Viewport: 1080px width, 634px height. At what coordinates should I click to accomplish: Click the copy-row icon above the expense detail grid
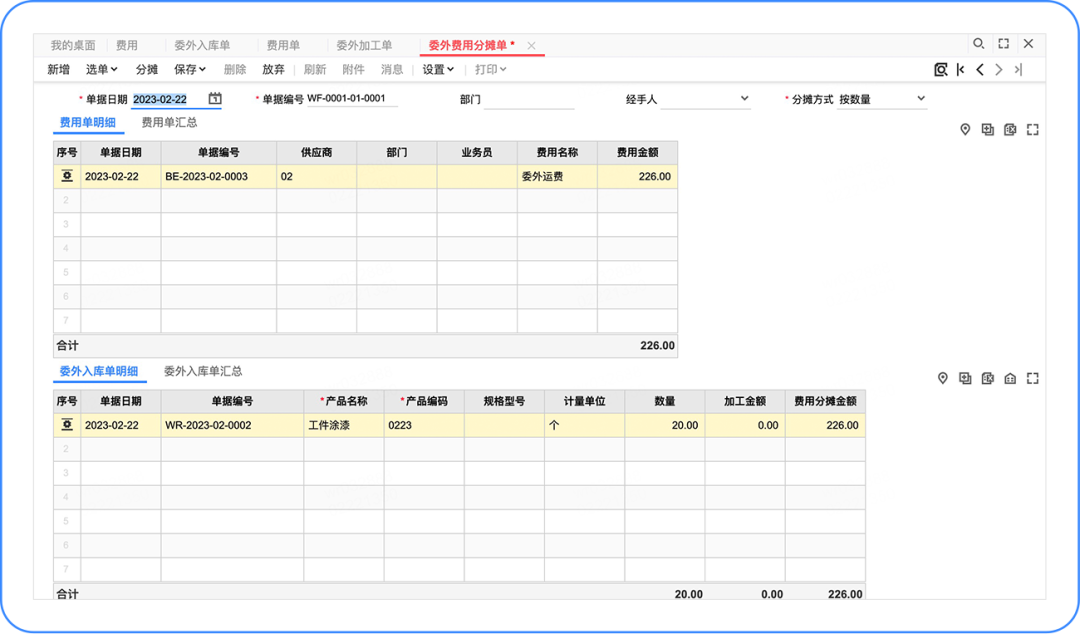[989, 129]
